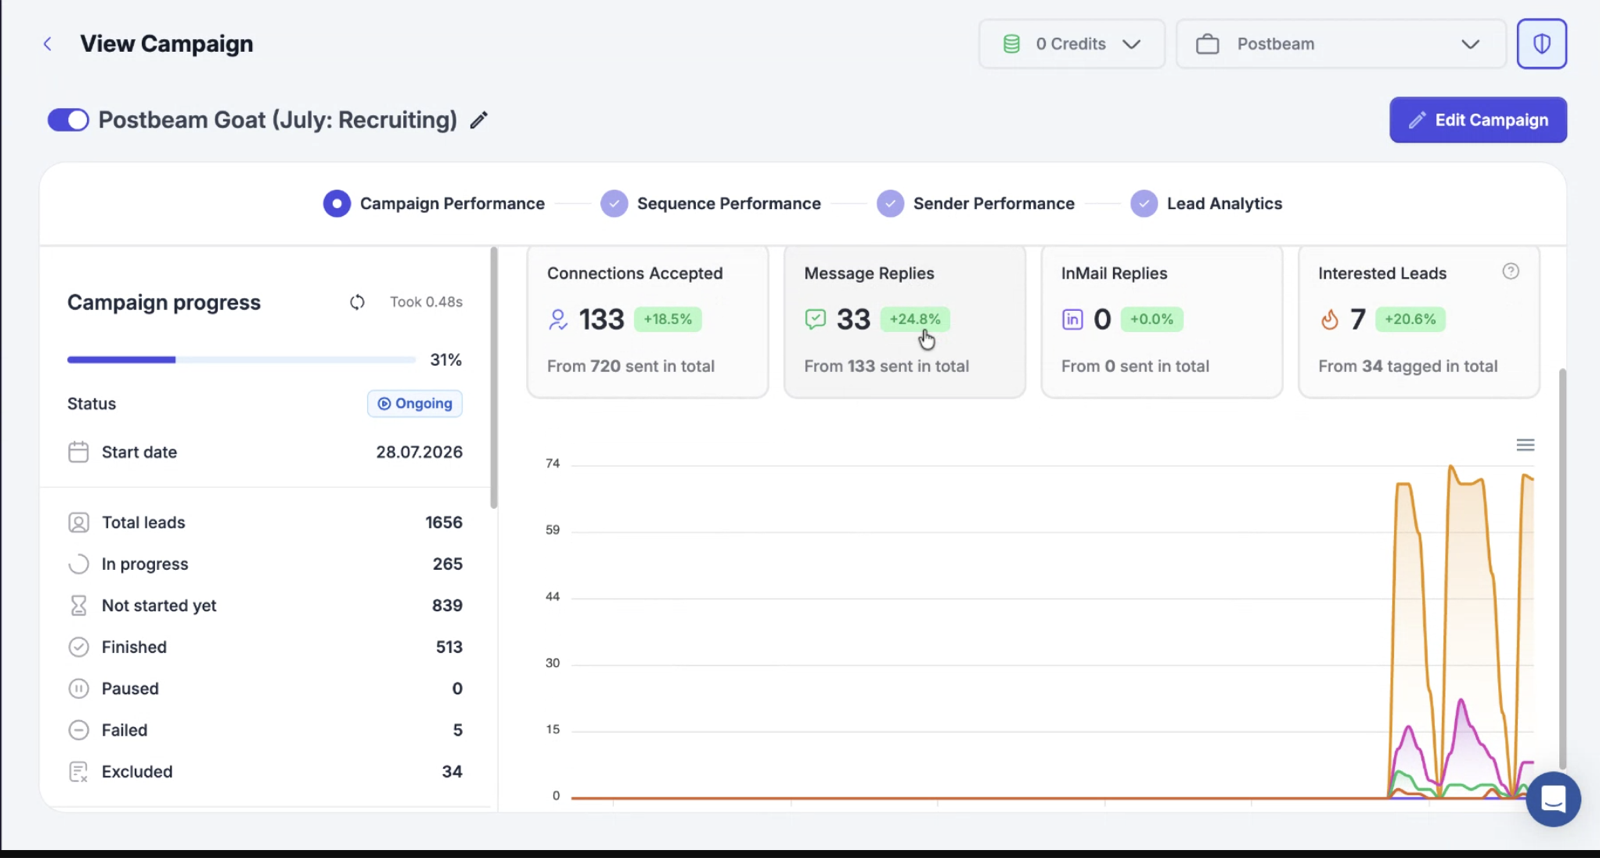Click the Interested Leads flame icon
This screenshot has height=858, width=1600.
1329,320
